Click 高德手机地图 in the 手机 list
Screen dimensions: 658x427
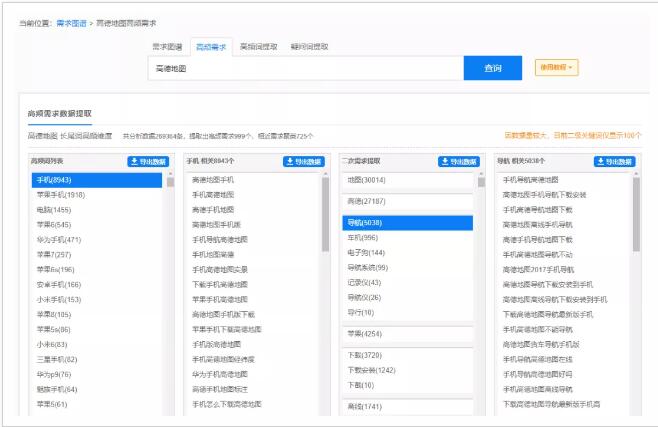click(213, 210)
